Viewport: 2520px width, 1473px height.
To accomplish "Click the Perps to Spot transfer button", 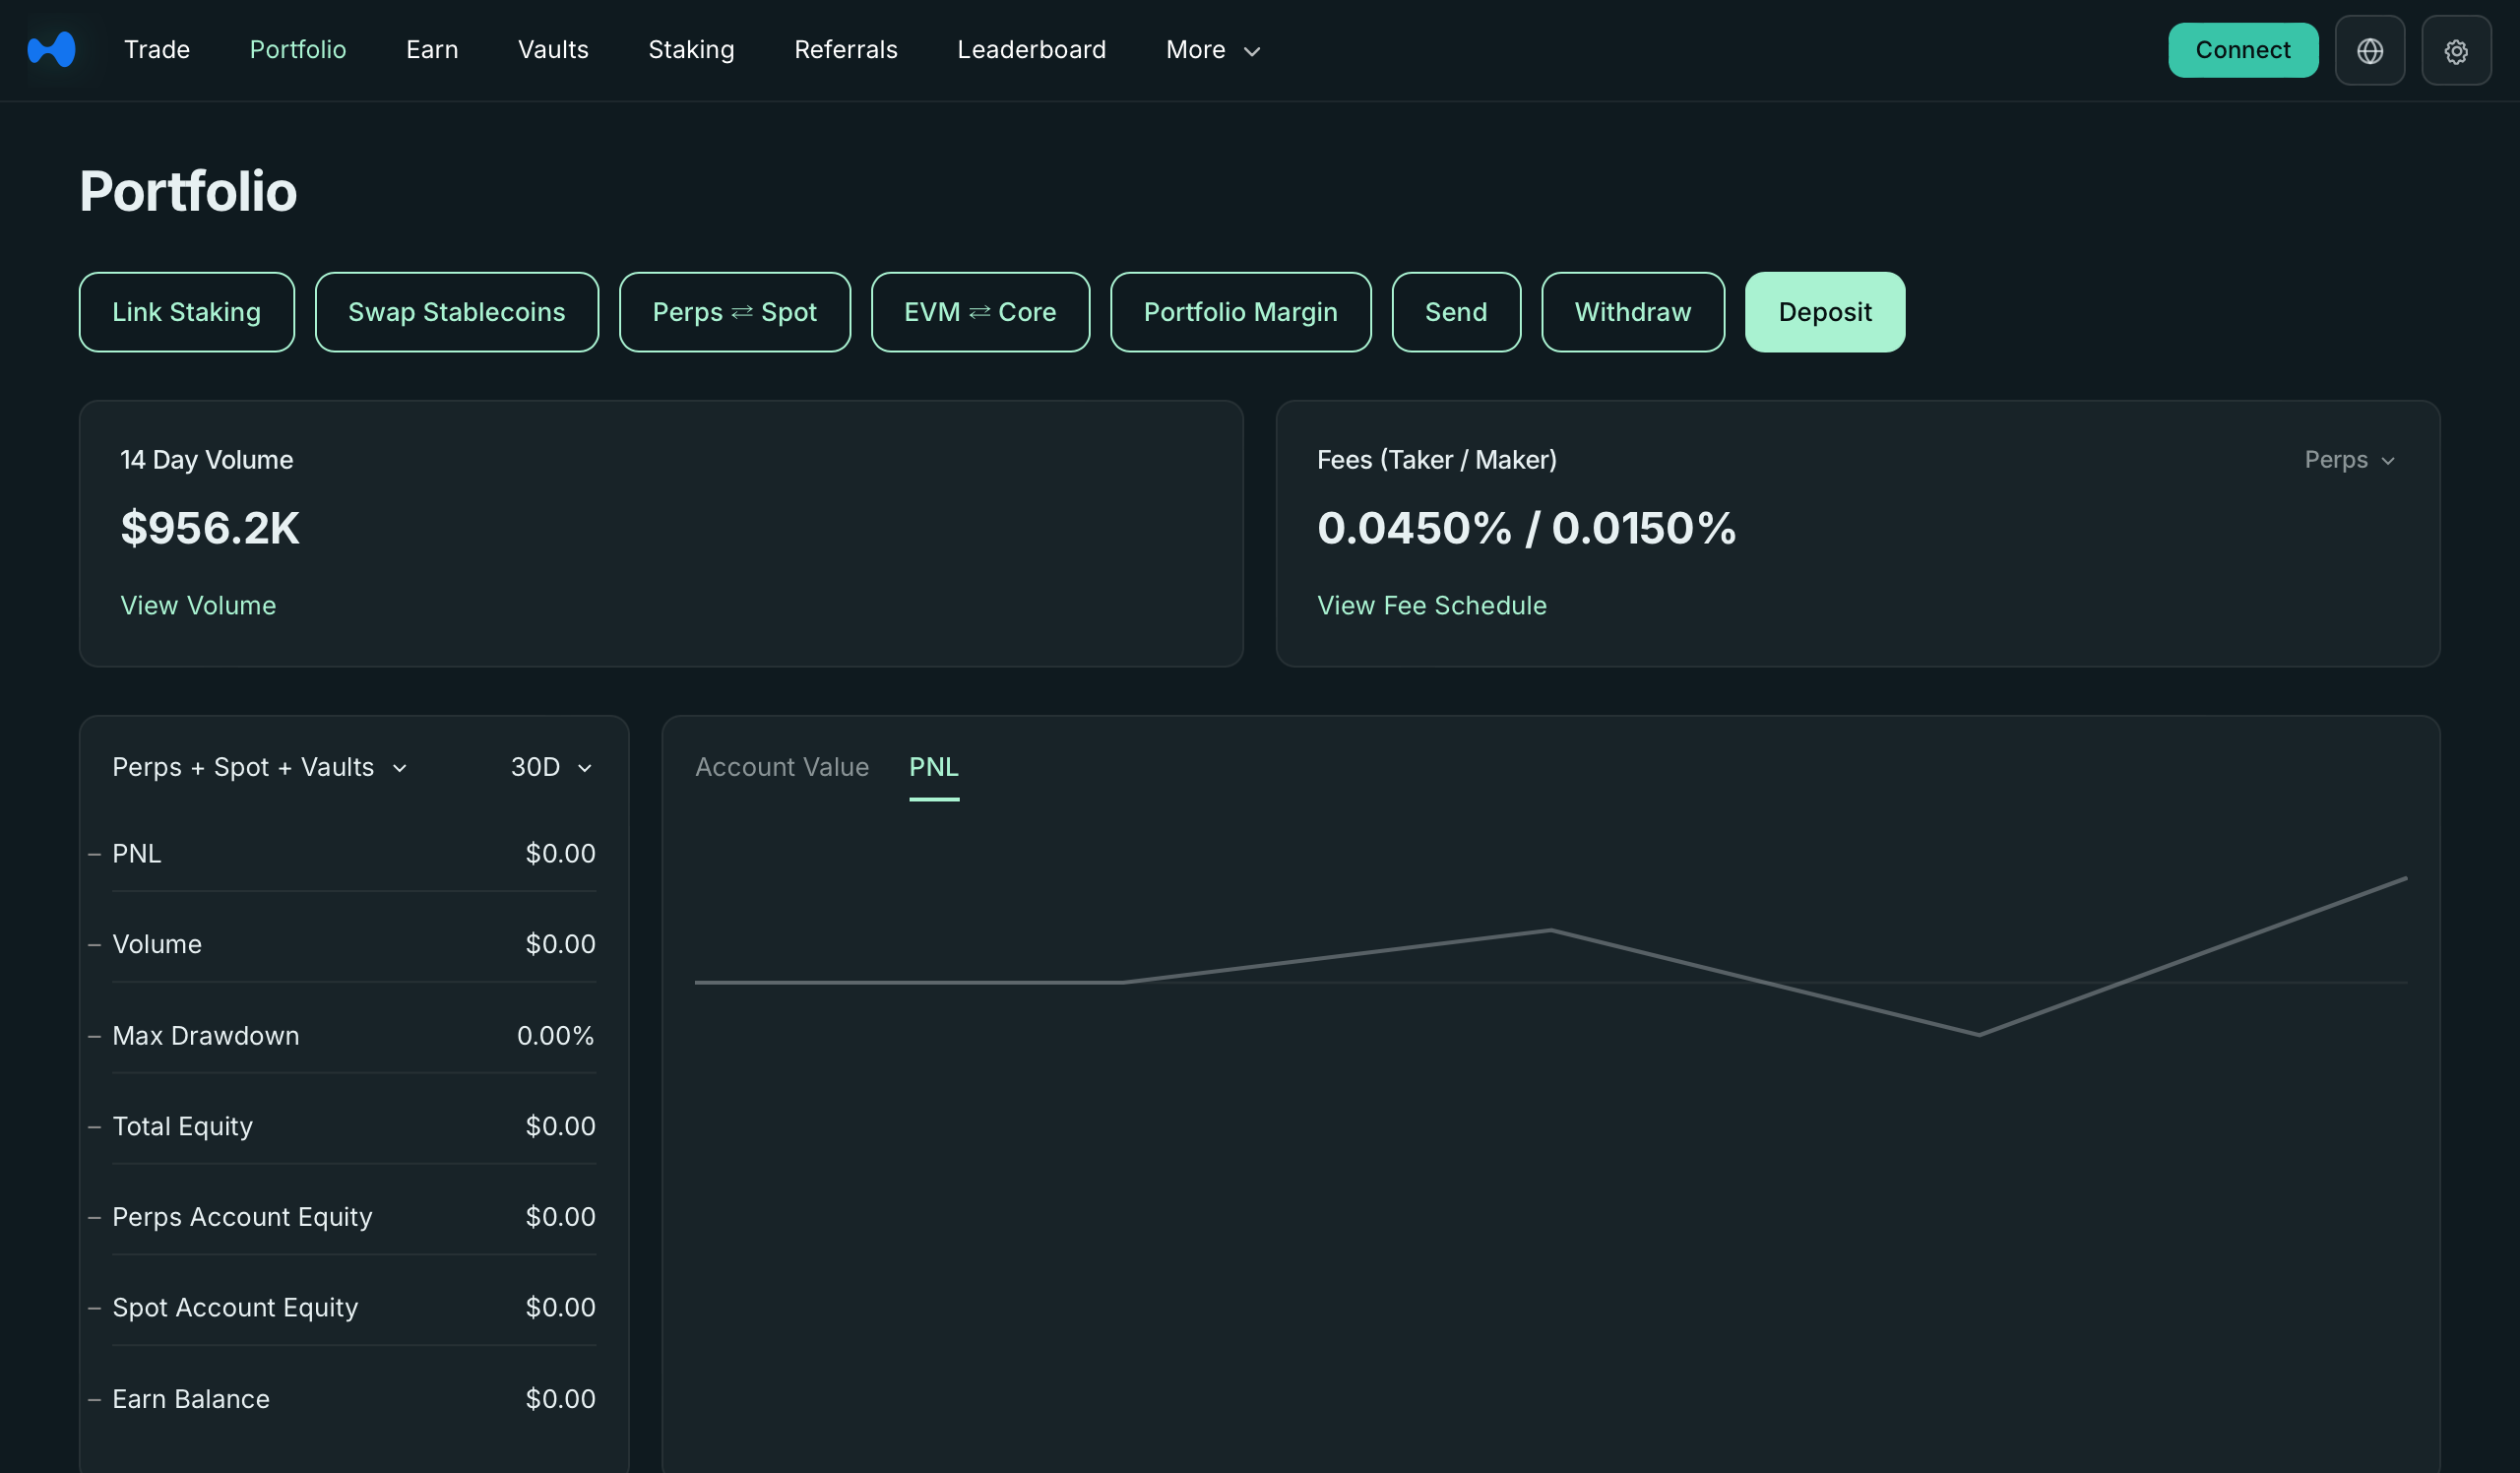I will coord(734,312).
